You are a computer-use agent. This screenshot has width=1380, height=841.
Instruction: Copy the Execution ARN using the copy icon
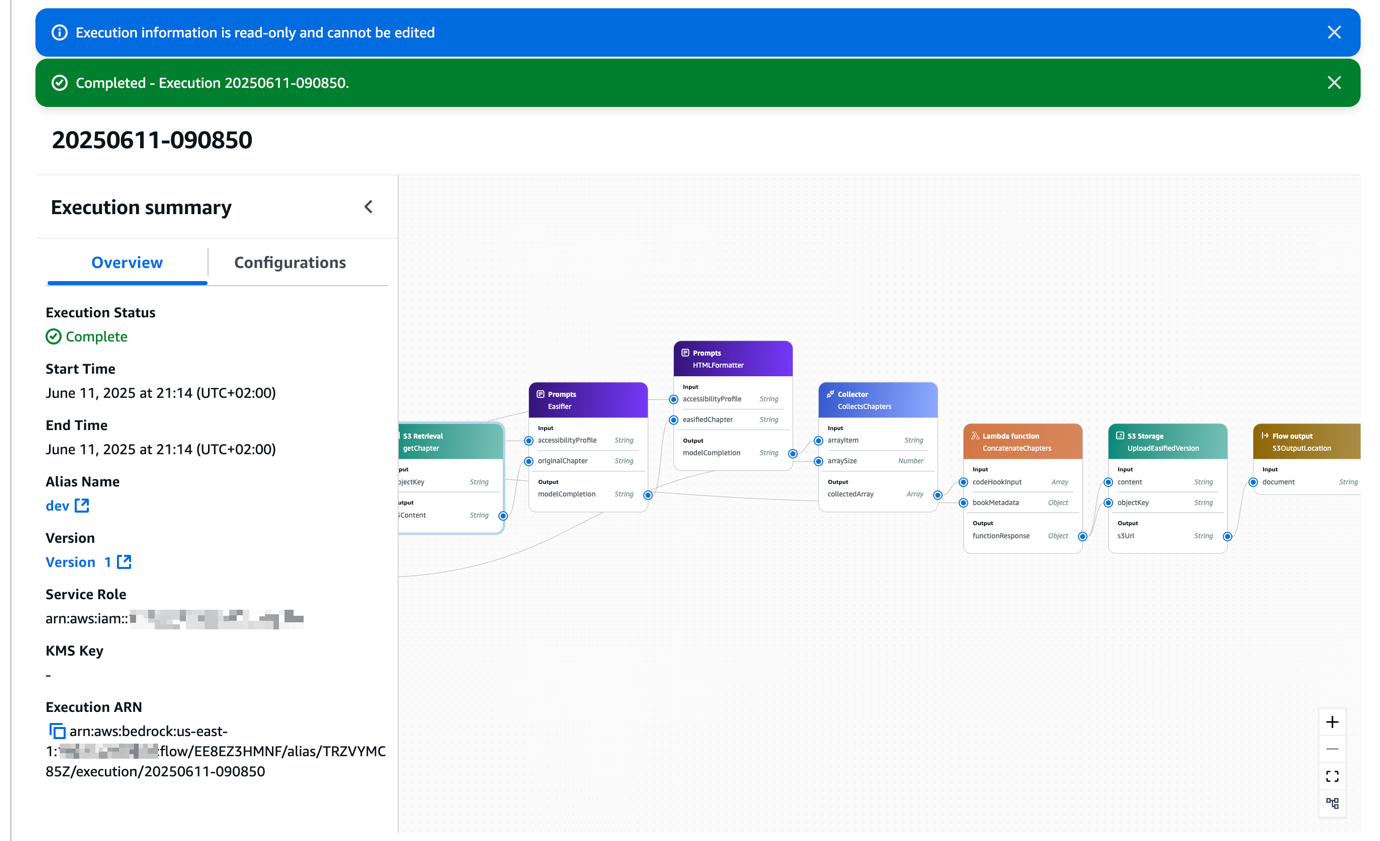[57, 730]
